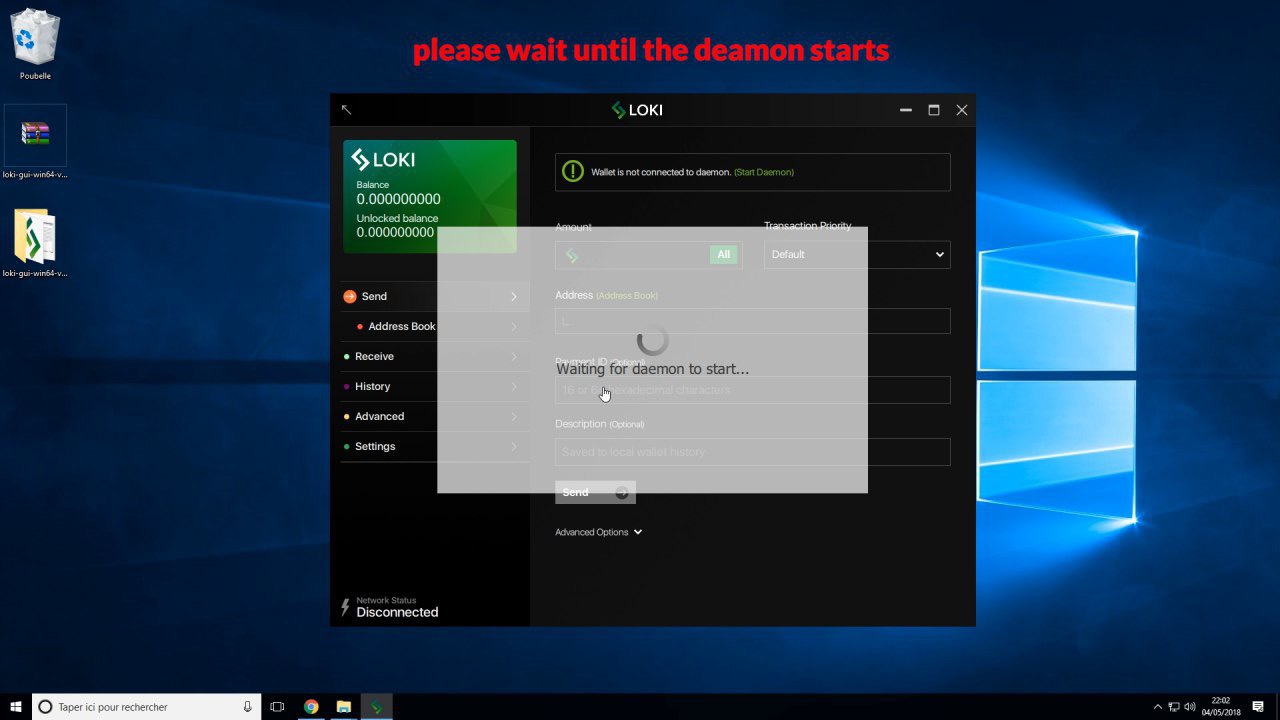1280x720 pixels.
Task: Click the arrow icon on the Send button
Action: (621, 492)
